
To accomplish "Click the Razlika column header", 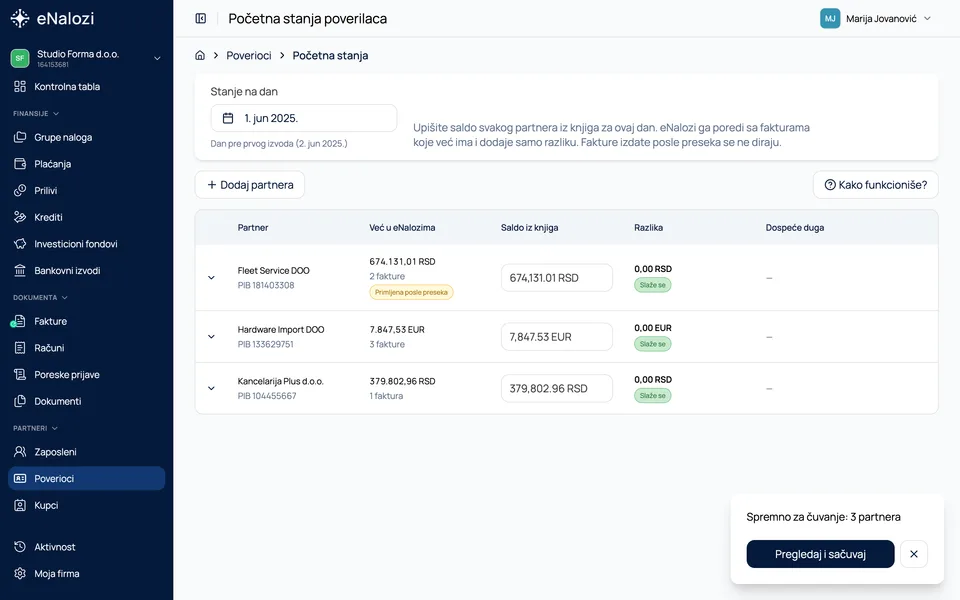I will tap(648, 227).
